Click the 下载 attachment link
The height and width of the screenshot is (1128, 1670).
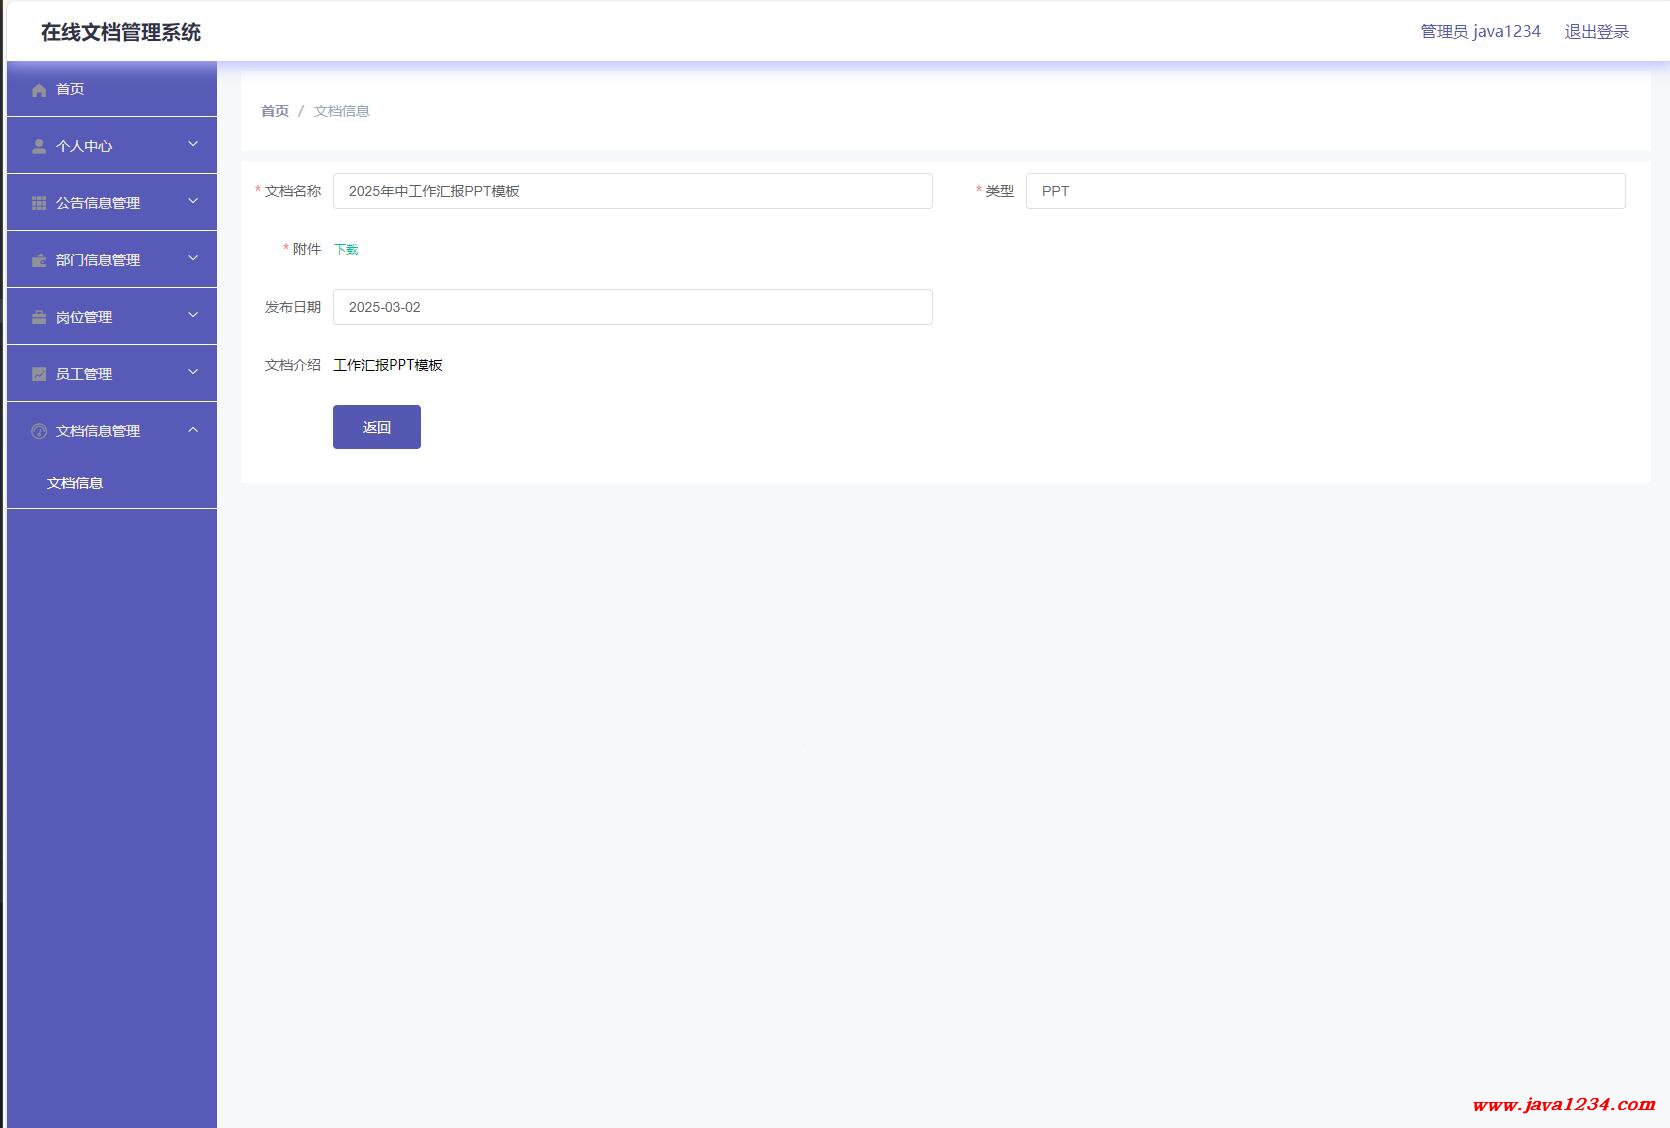tap(346, 250)
